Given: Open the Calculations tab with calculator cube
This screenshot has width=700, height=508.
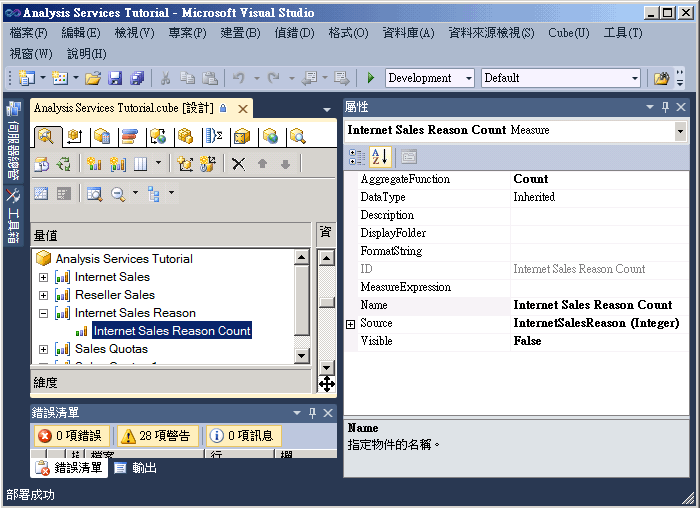Looking at the screenshot, I should pyautogui.click(x=102, y=136).
